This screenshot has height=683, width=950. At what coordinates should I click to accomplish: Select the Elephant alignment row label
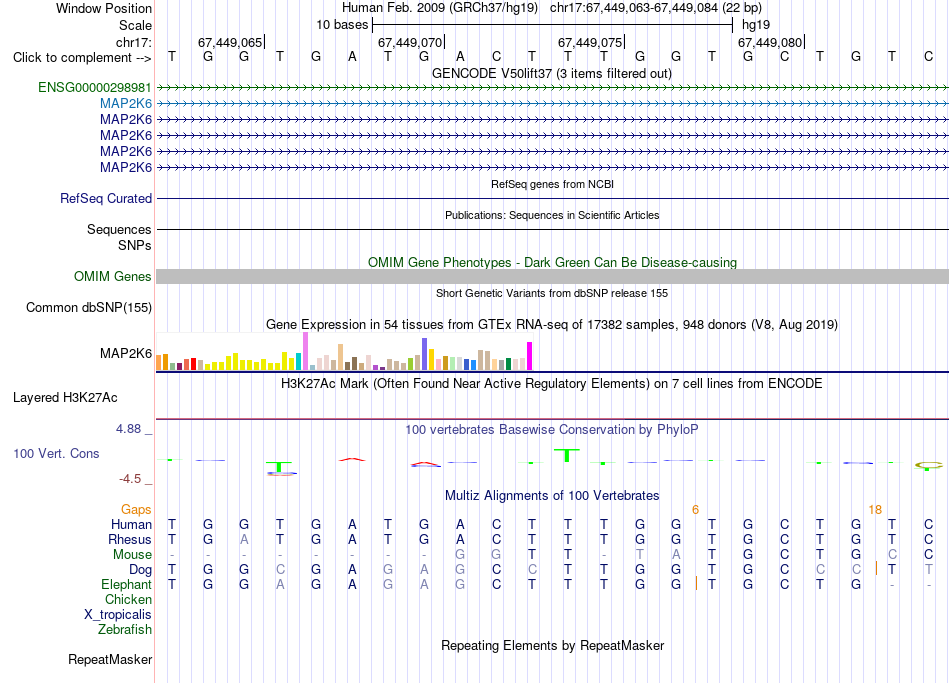coord(127,584)
